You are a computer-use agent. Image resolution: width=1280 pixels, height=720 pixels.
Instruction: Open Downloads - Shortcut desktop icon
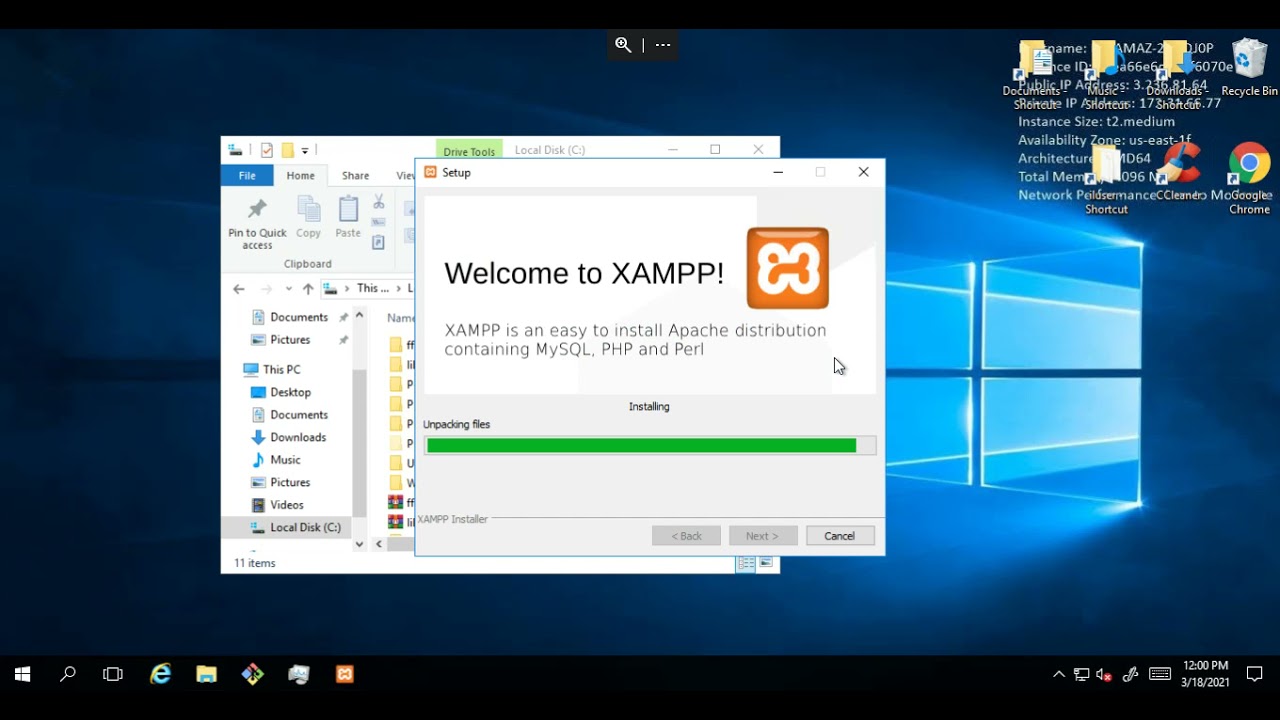[x=1177, y=75]
